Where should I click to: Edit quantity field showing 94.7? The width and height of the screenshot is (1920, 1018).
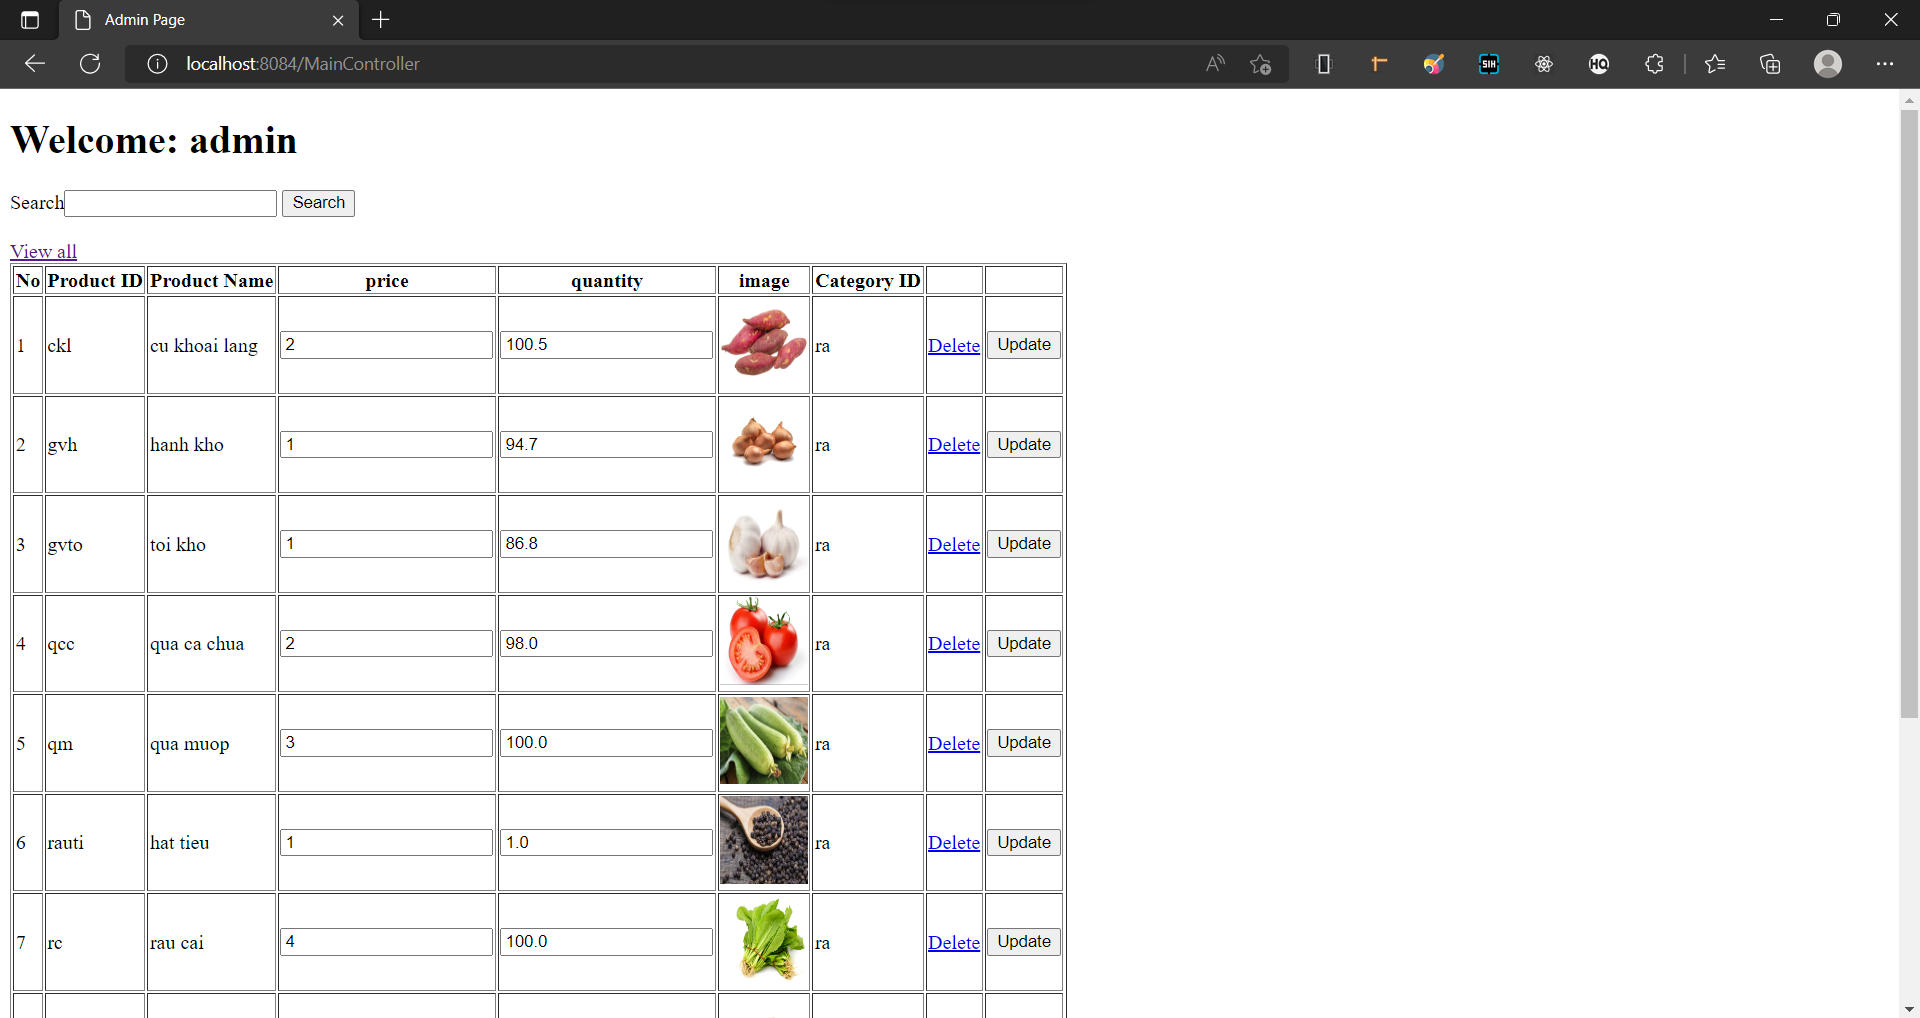pos(606,444)
